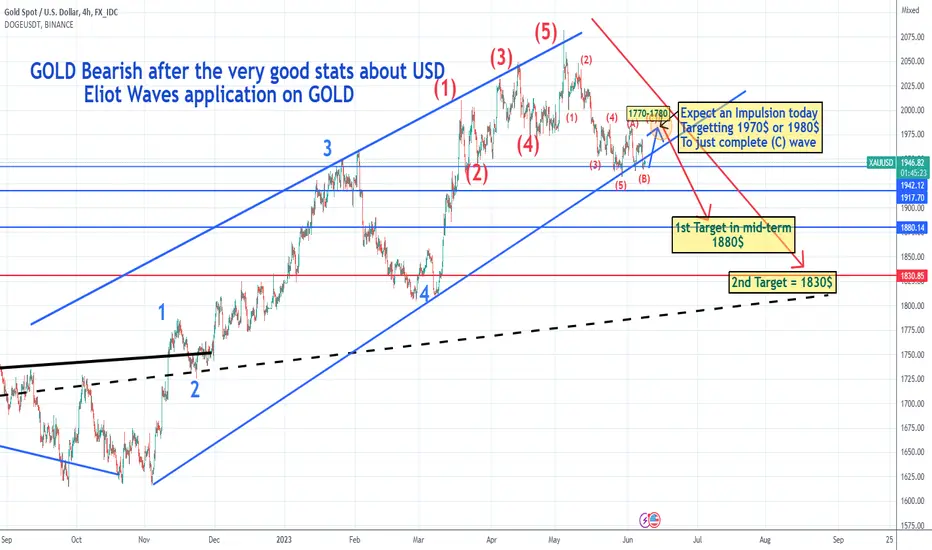Screen dimensions: 932x550
Task: Select the blue 1917.70 price label
Action: coord(913,197)
